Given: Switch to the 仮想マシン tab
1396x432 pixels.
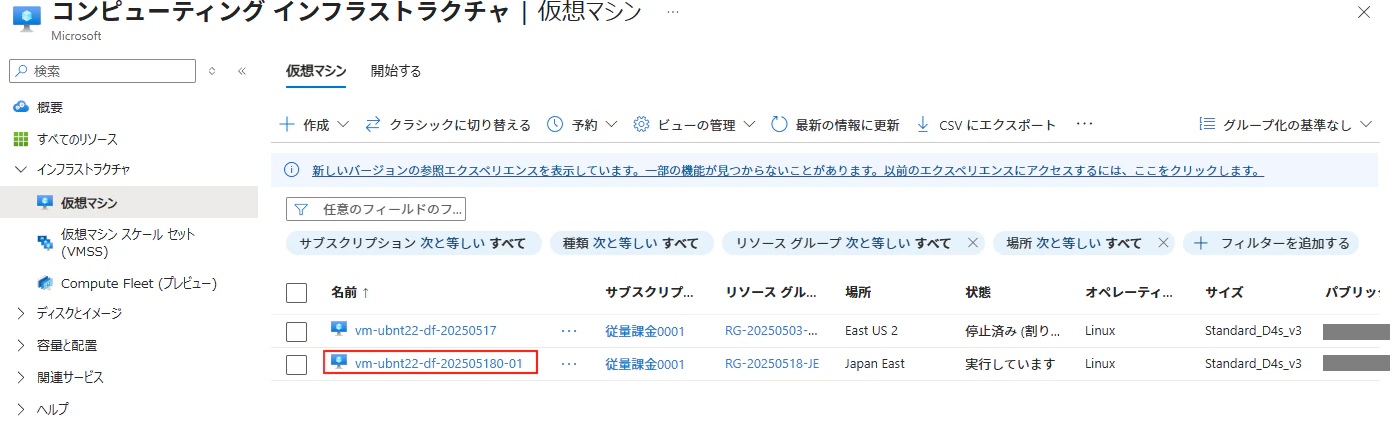Looking at the screenshot, I should click(316, 71).
